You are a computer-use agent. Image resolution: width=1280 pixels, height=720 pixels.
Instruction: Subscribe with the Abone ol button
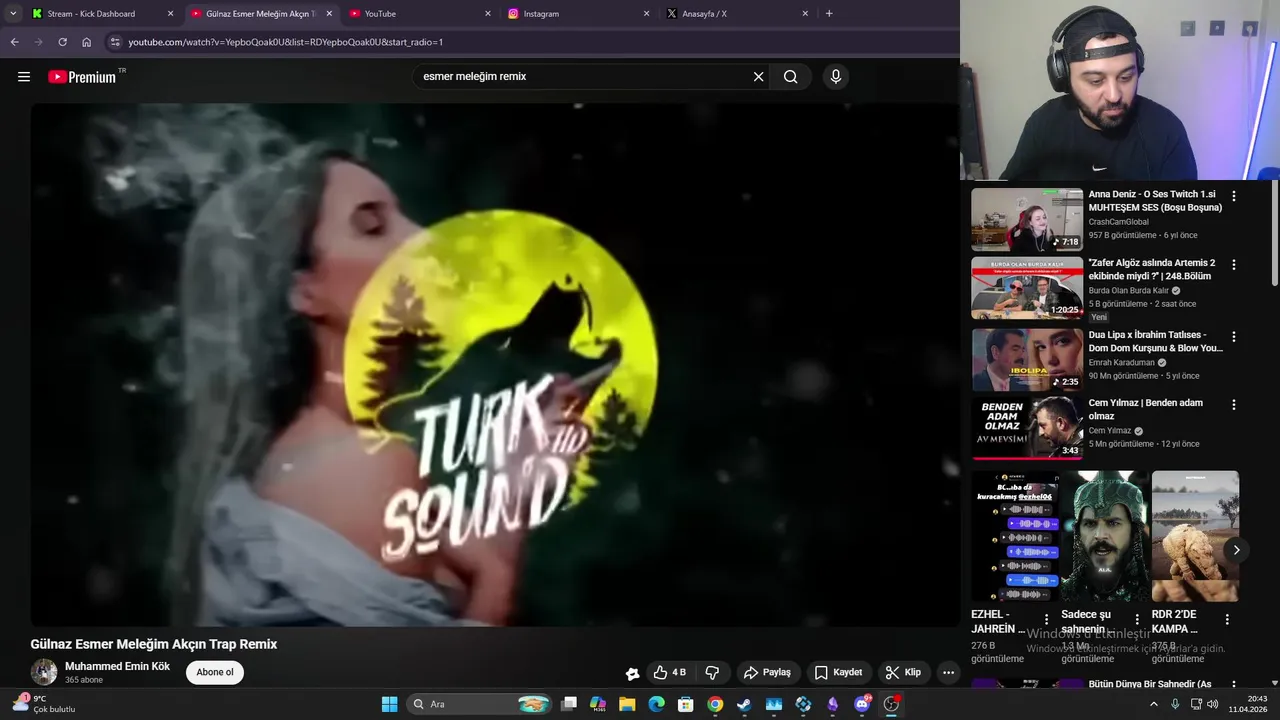pyautogui.click(x=215, y=672)
